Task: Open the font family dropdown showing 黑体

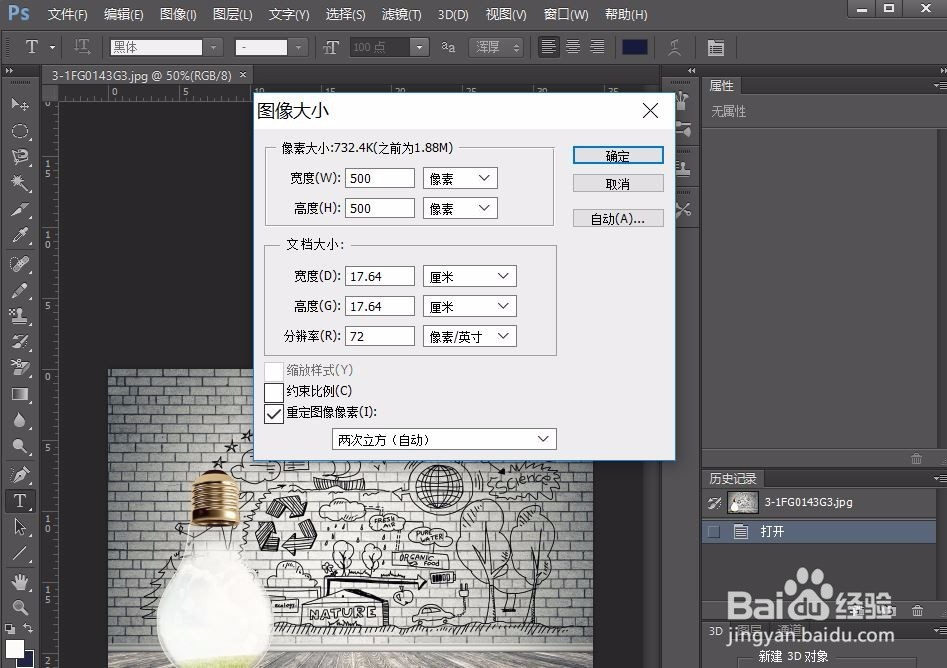Action: click(213, 46)
